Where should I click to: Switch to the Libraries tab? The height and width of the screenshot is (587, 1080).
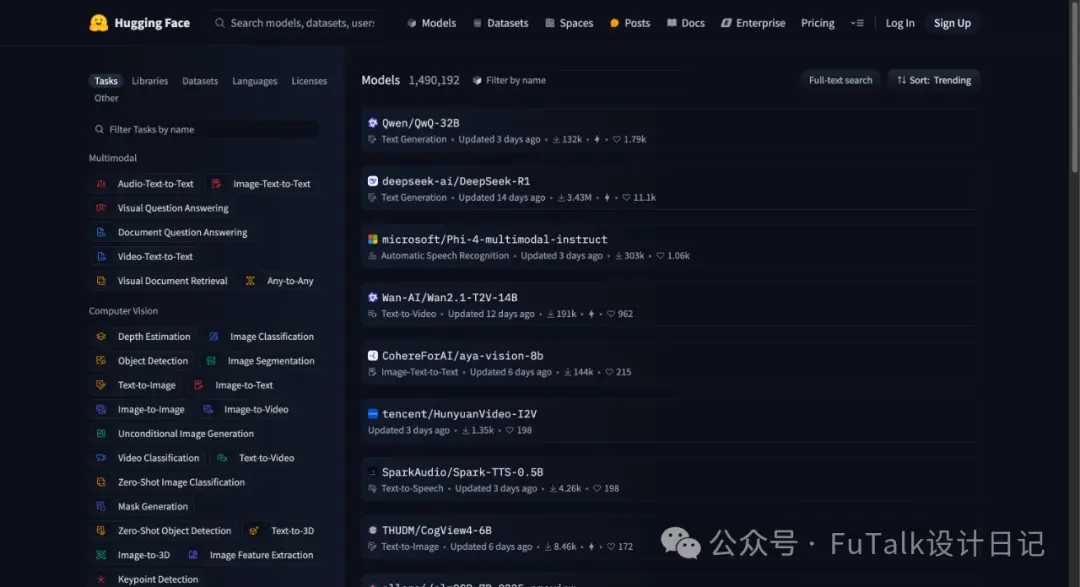click(149, 81)
